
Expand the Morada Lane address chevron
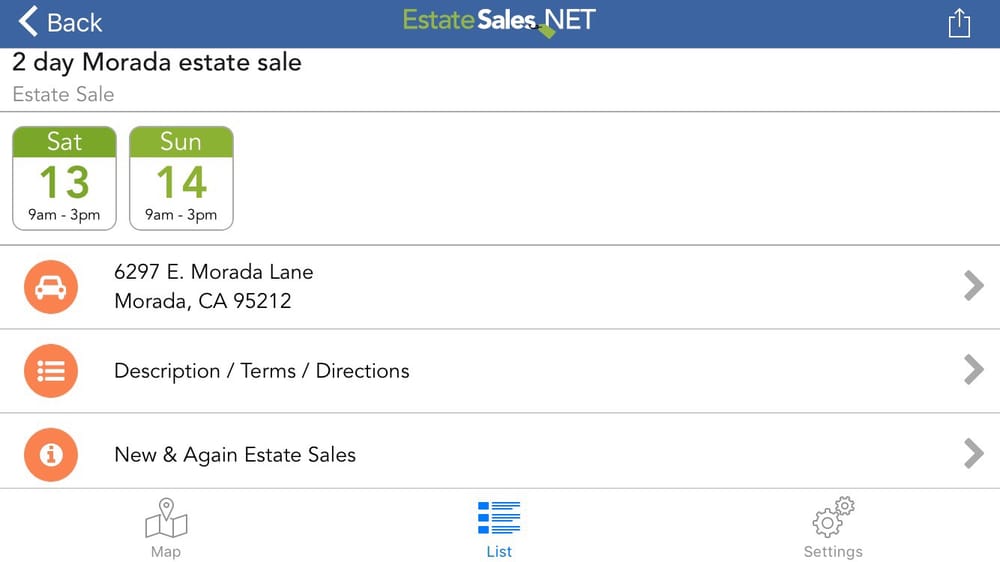click(x=973, y=286)
